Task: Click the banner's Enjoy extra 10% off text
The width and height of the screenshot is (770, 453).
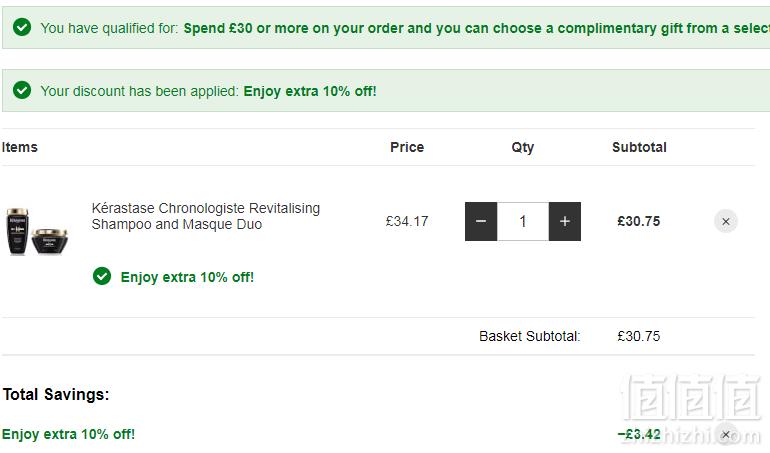Action: [310, 91]
